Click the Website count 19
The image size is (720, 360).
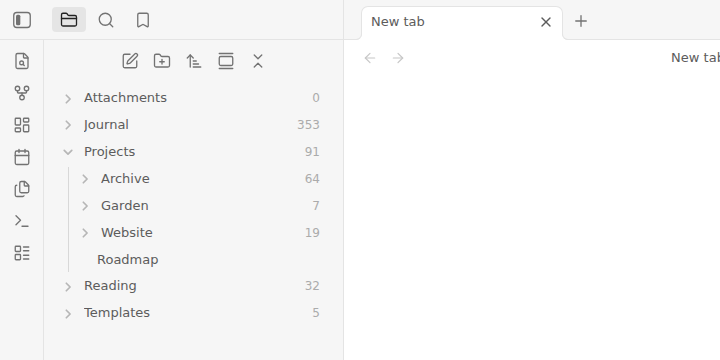(312, 233)
